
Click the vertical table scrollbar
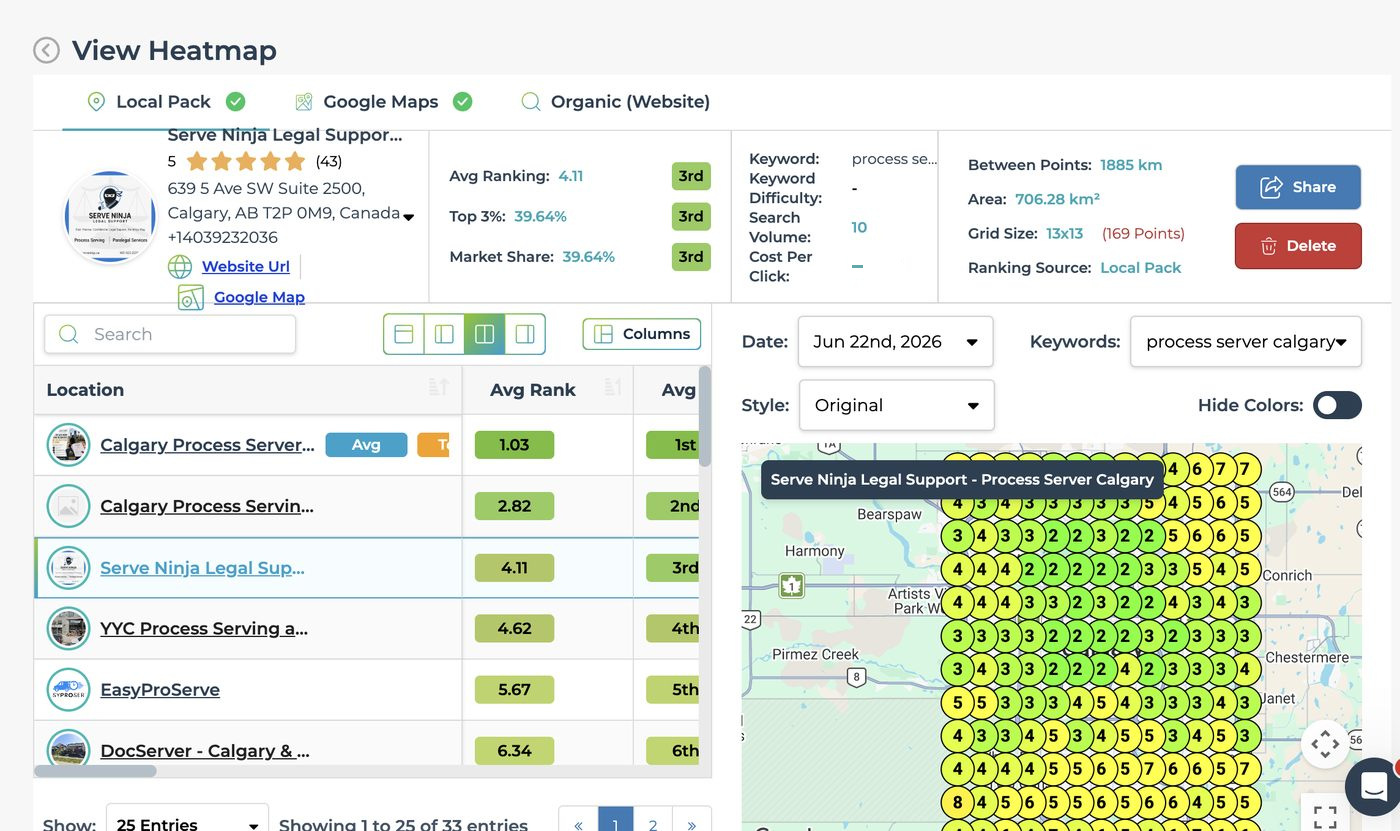tap(705, 417)
